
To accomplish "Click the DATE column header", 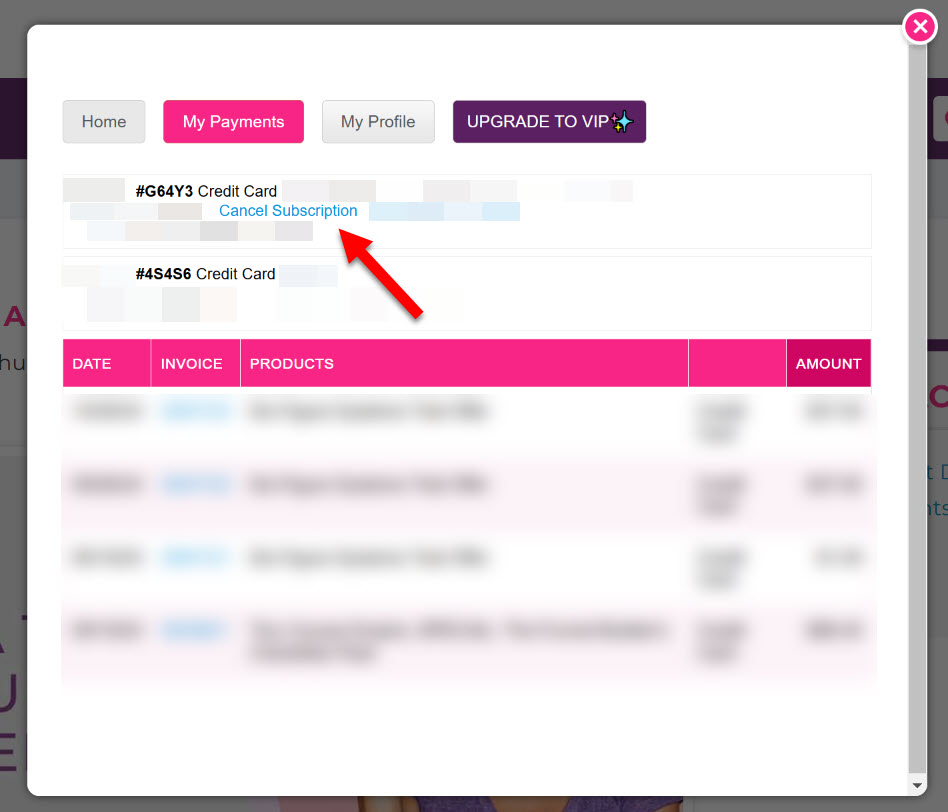I will point(92,364).
